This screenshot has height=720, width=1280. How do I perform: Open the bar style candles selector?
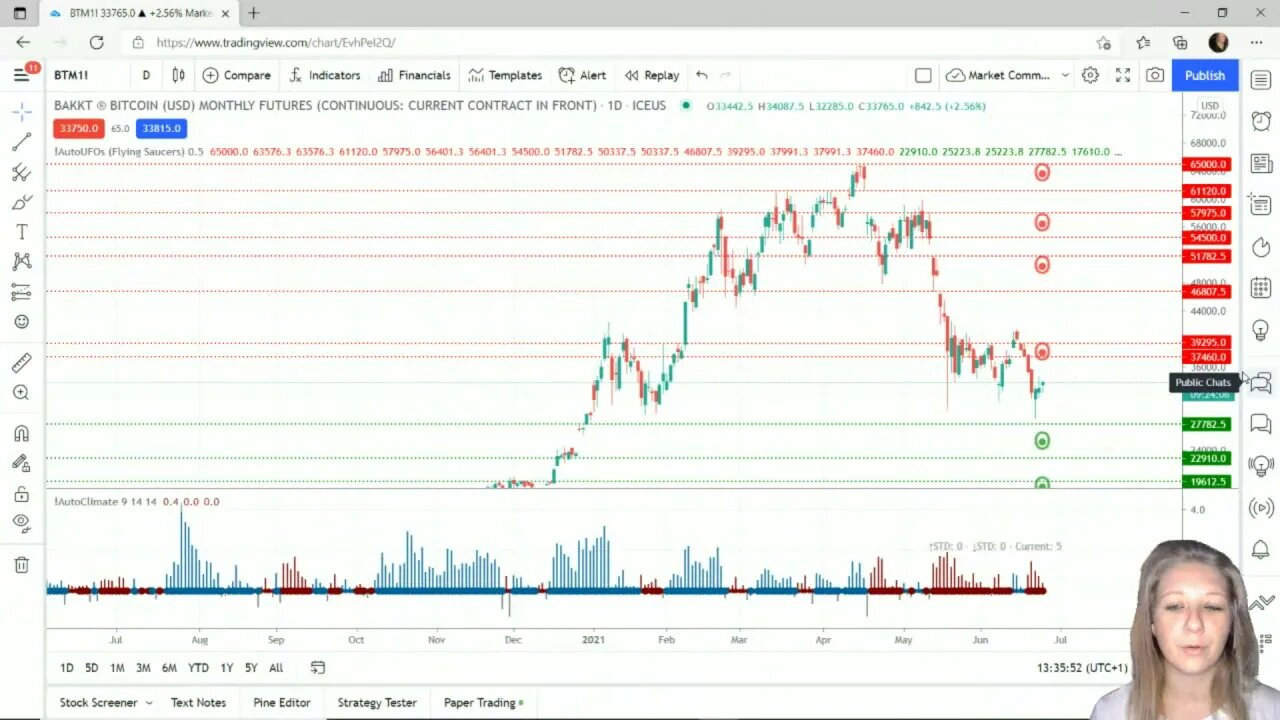point(178,75)
